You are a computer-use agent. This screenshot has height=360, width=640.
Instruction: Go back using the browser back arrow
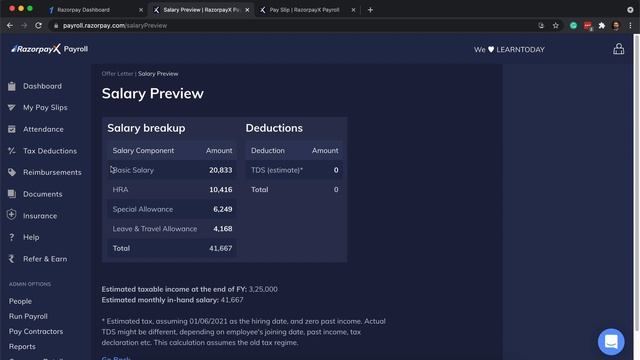coord(10,25)
